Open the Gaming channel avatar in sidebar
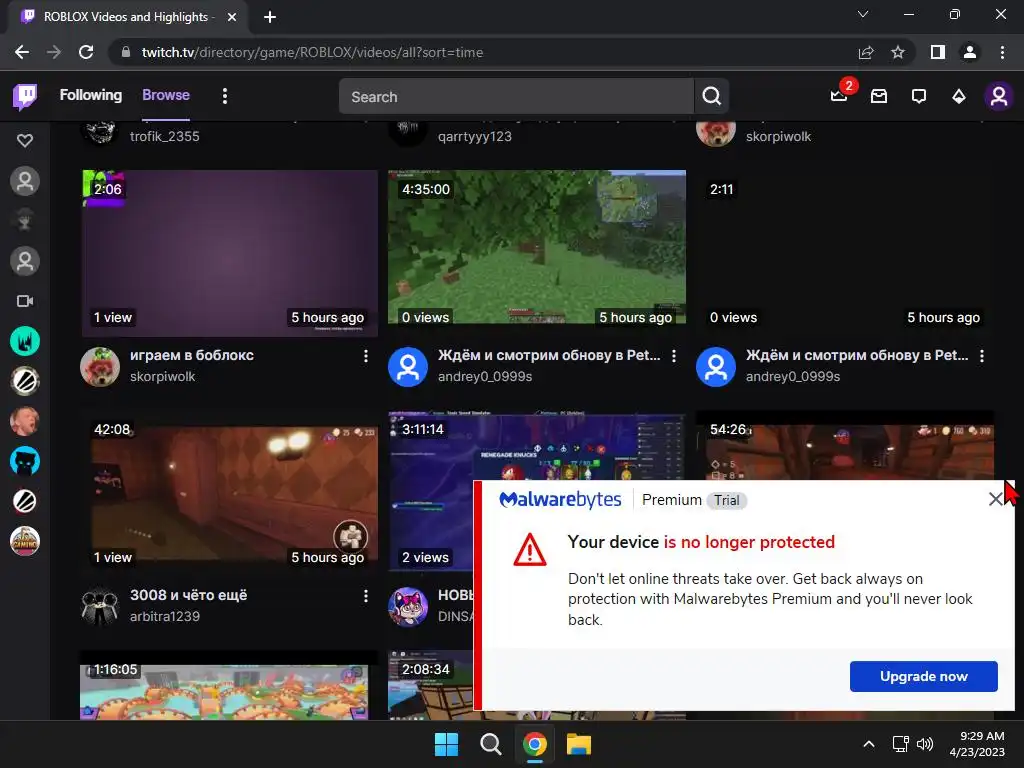Screen dimensions: 1024x768 [x=25, y=541]
